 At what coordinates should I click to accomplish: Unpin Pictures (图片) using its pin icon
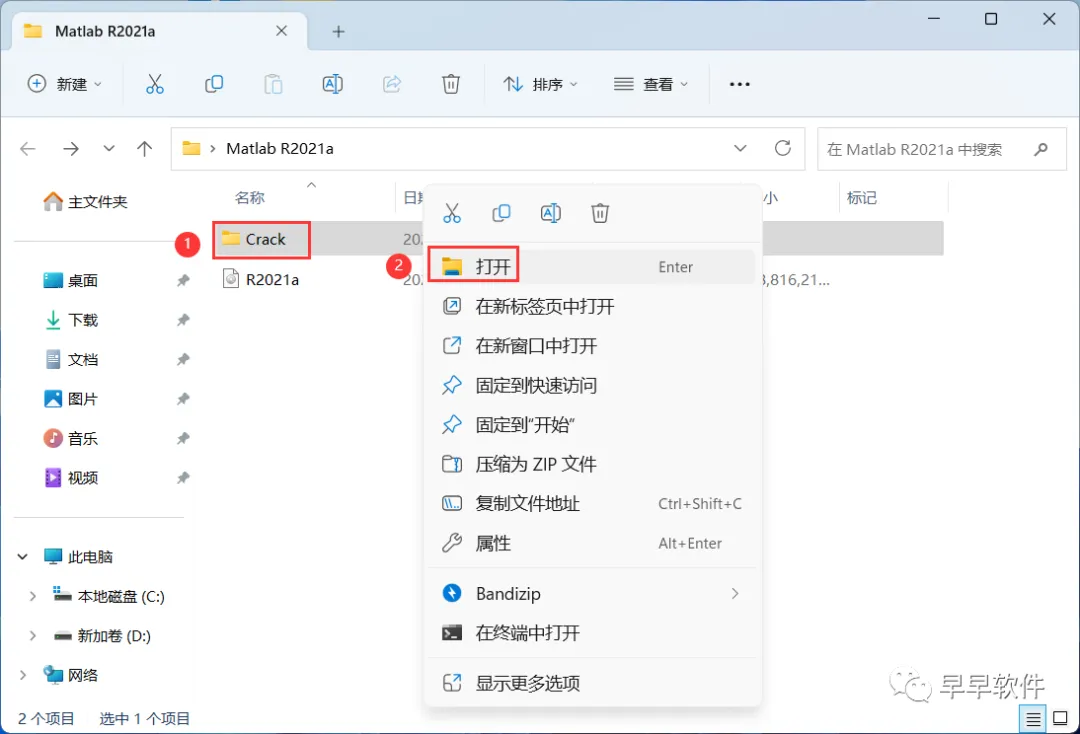pos(183,399)
